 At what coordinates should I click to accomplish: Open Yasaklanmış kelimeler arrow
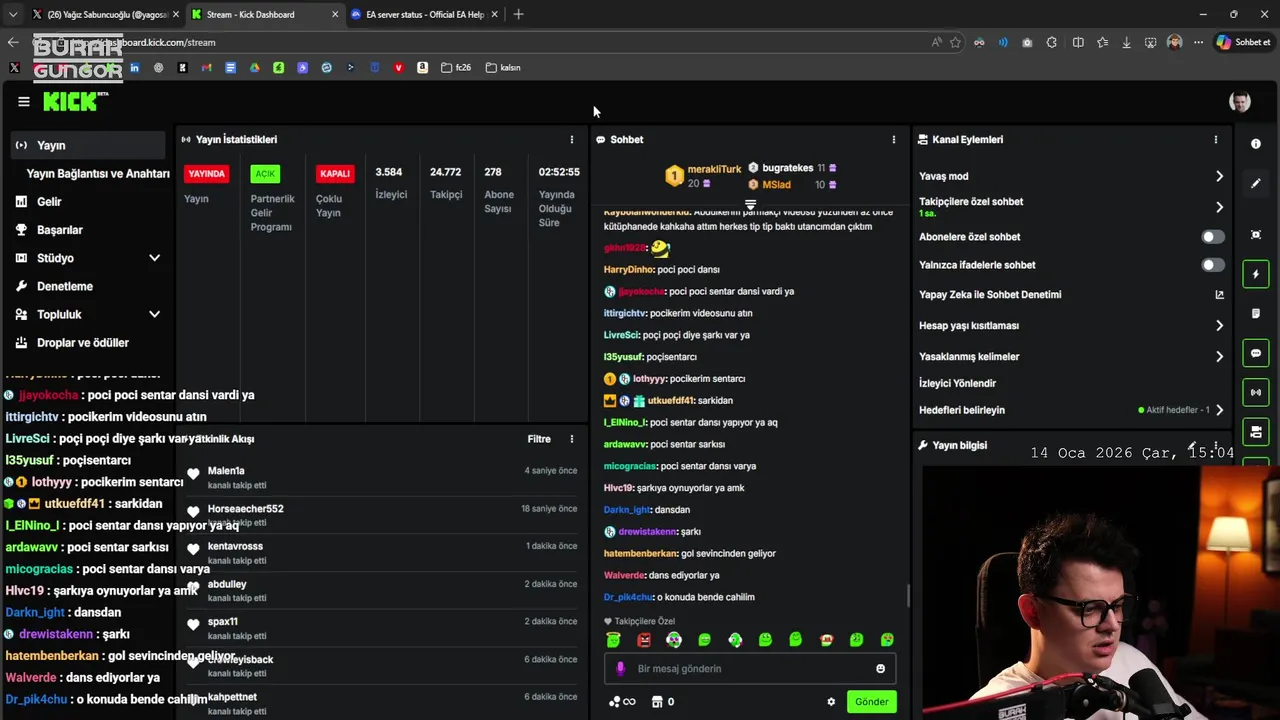pyautogui.click(x=1219, y=356)
